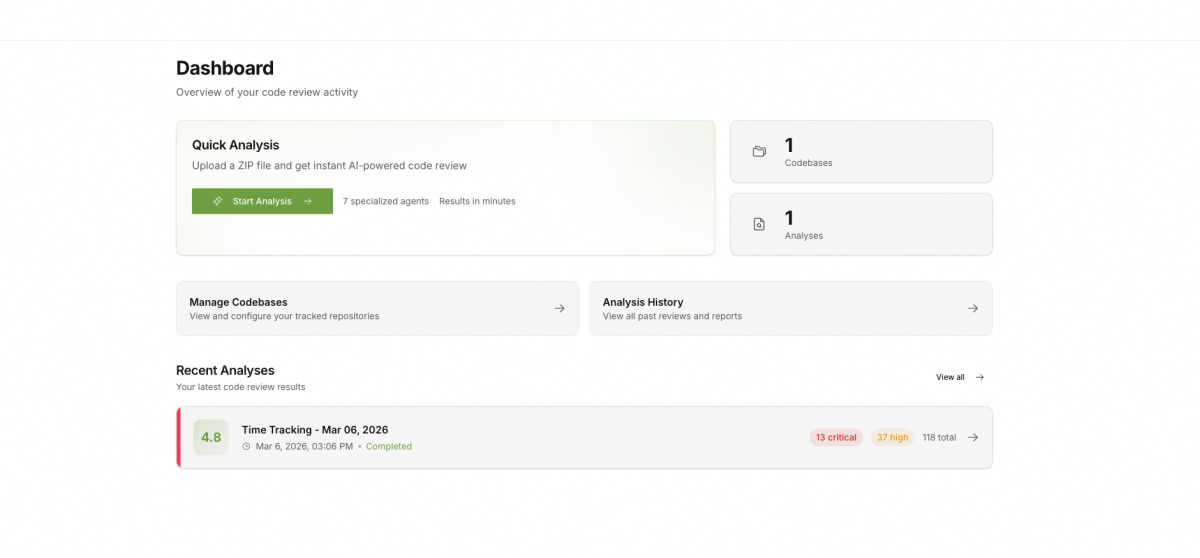This screenshot has width=1200, height=558.
Task: Open the Manage Codebases title
Action: tap(238, 302)
